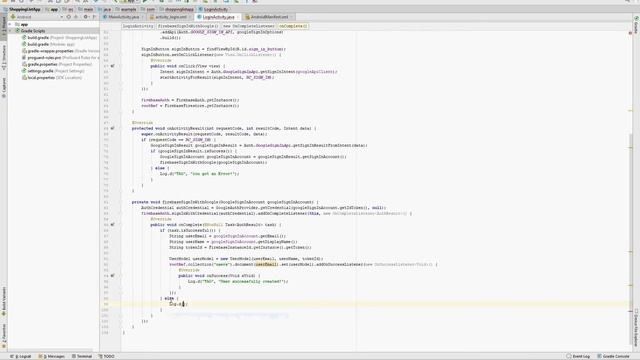Toggle the Build Variants tool window

(4, 301)
